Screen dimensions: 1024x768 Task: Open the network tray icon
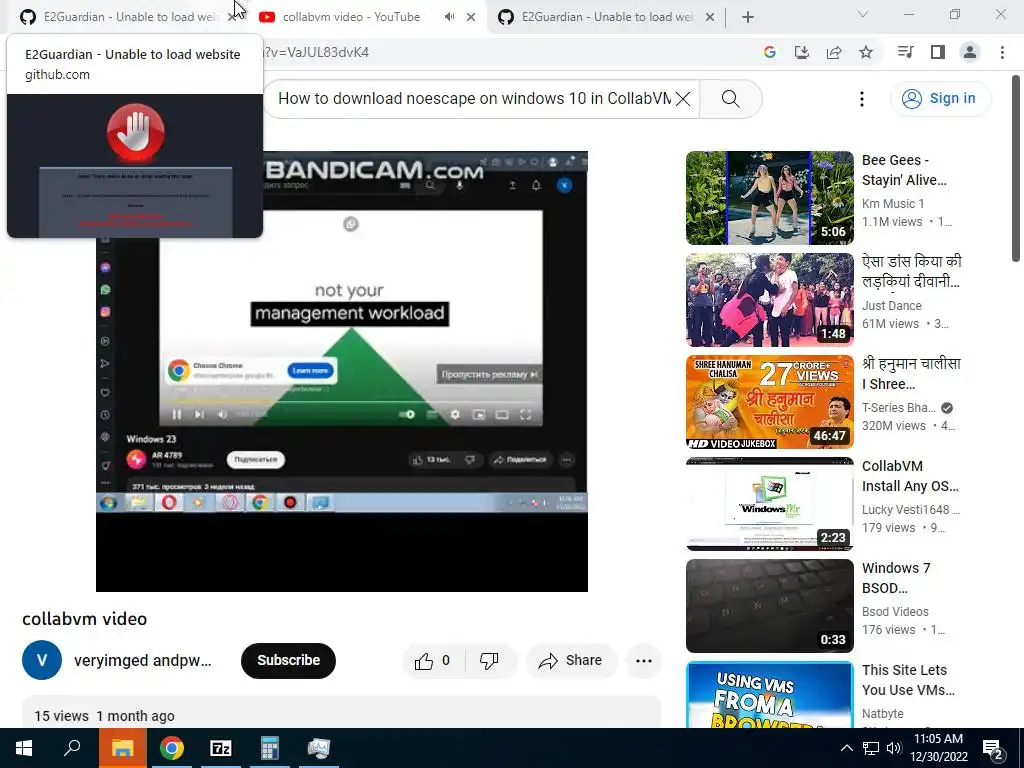click(x=871, y=748)
